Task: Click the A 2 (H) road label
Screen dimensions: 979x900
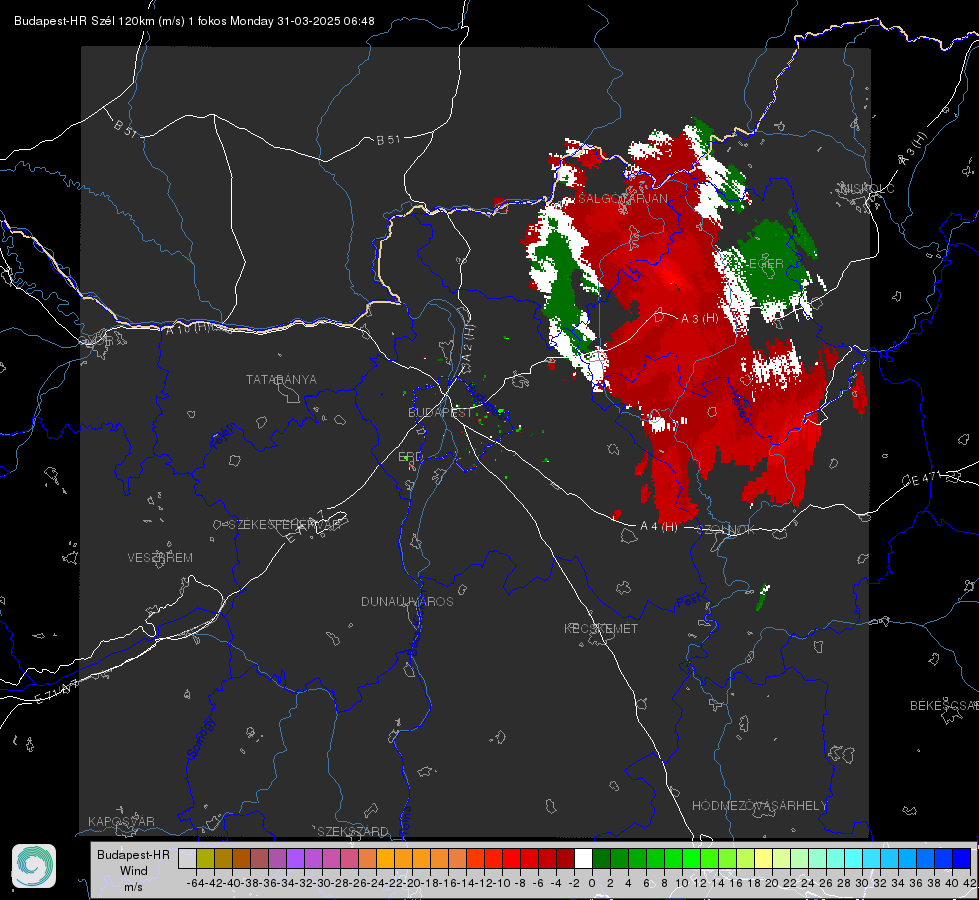Action: [467, 344]
